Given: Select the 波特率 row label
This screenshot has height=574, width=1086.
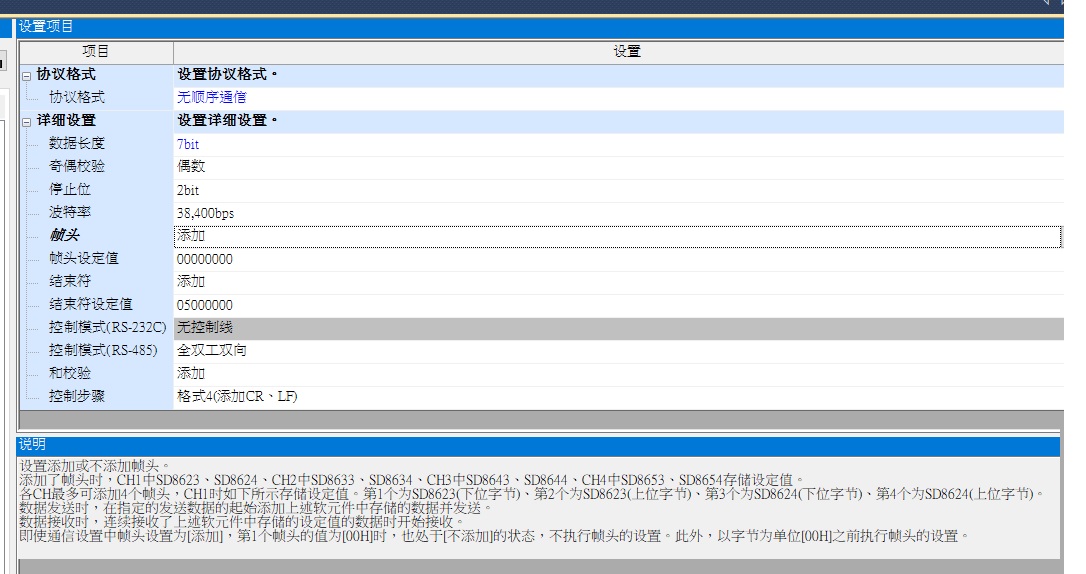Looking at the screenshot, I should pyautogui.click(x=70, y=213).
